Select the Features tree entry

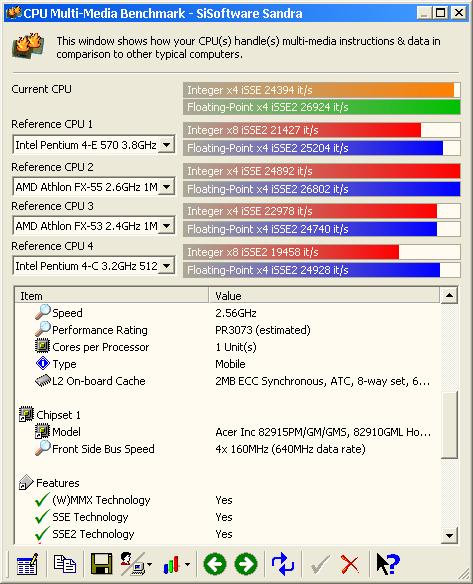pos(58,483)
